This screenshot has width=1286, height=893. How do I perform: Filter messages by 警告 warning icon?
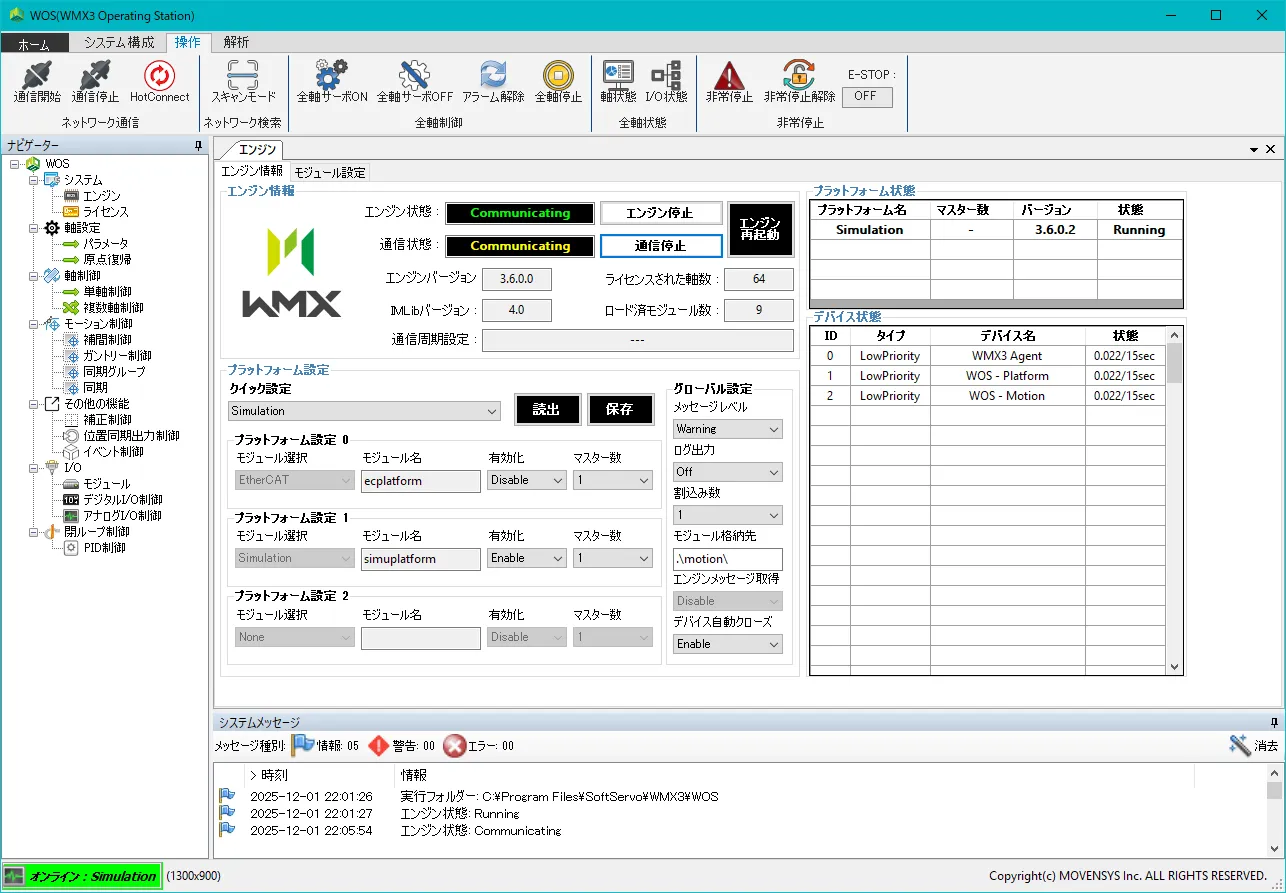click(x=379, y=745)
